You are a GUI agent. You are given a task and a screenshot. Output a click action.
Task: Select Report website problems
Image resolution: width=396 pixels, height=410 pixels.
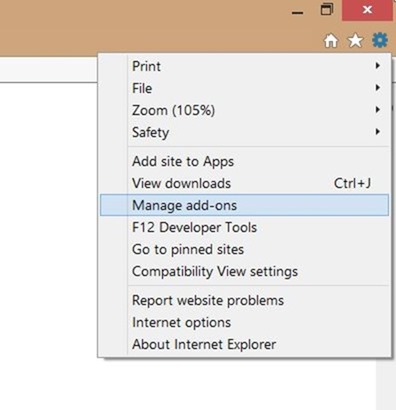(244, 300)
